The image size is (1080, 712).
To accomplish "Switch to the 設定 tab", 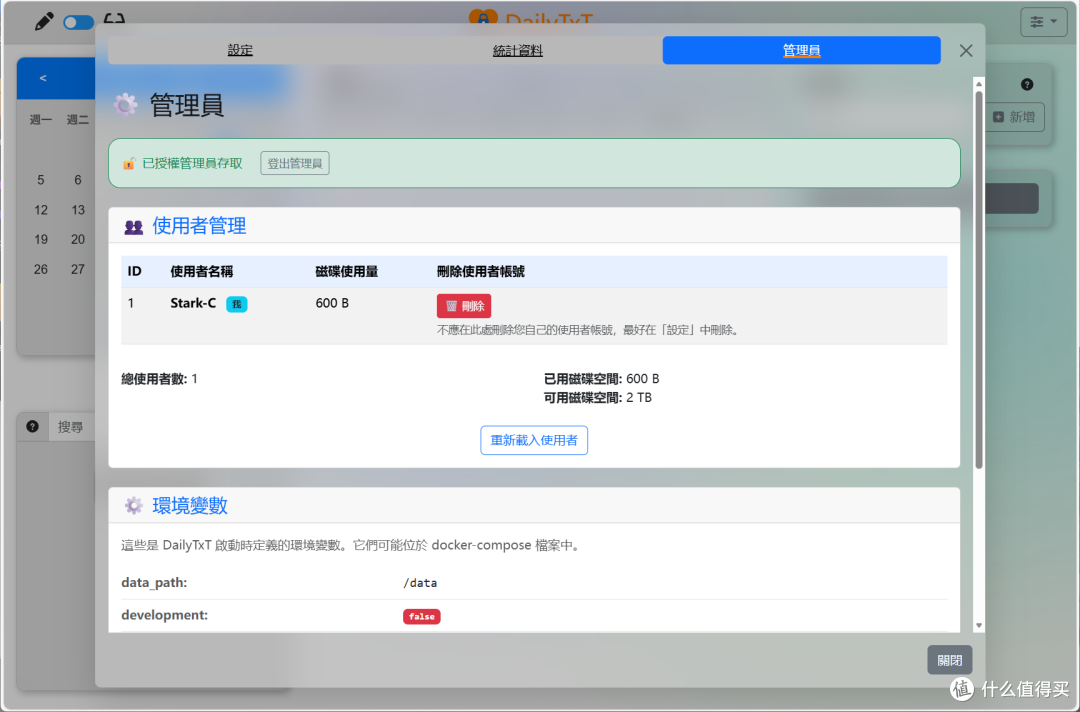I will coord(240,50).
